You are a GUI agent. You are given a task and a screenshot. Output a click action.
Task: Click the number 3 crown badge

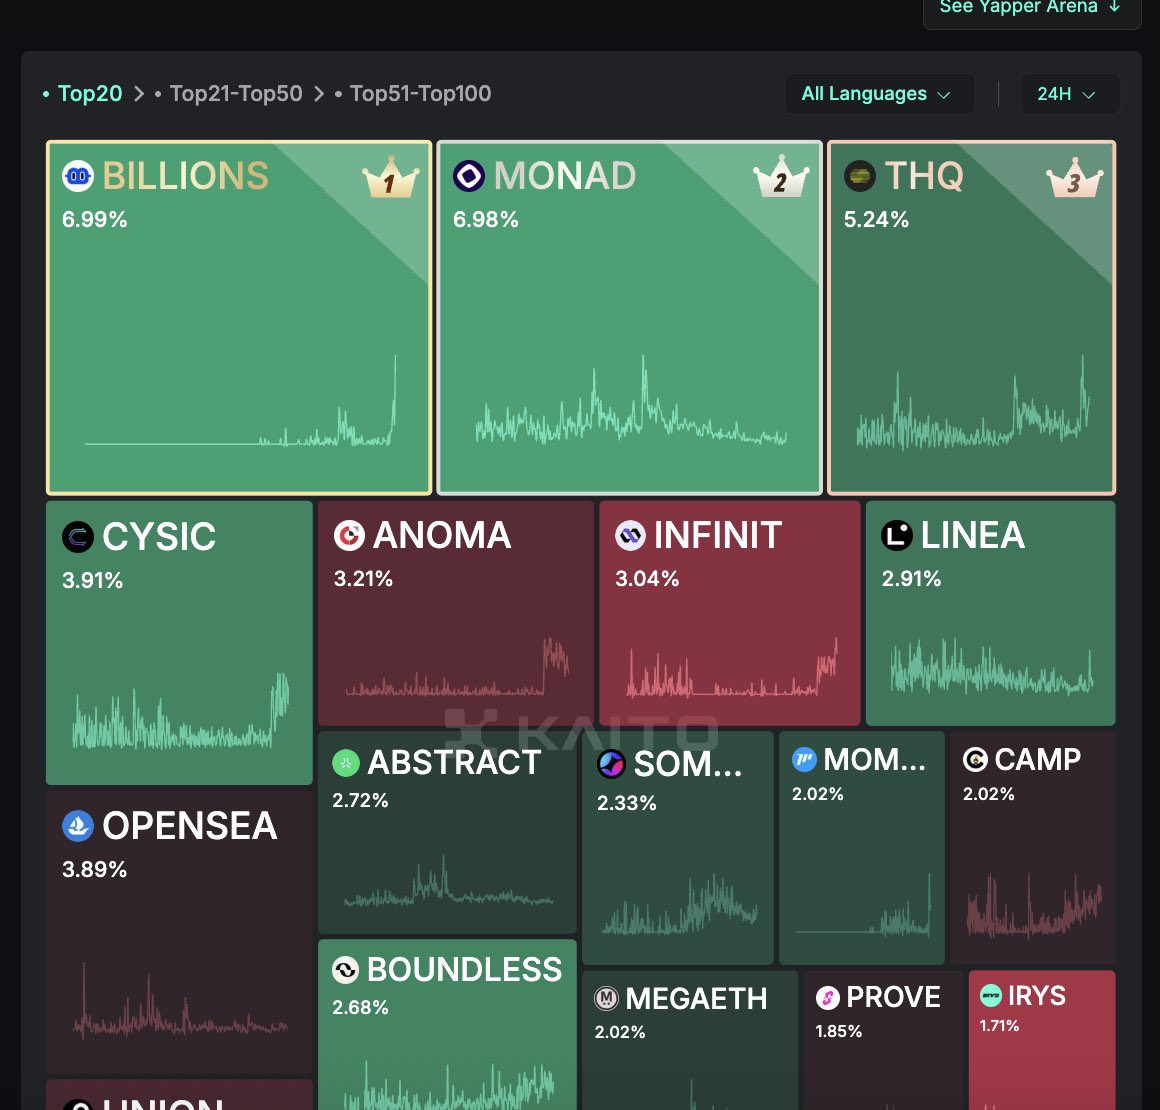click(x=1074, y=178)
